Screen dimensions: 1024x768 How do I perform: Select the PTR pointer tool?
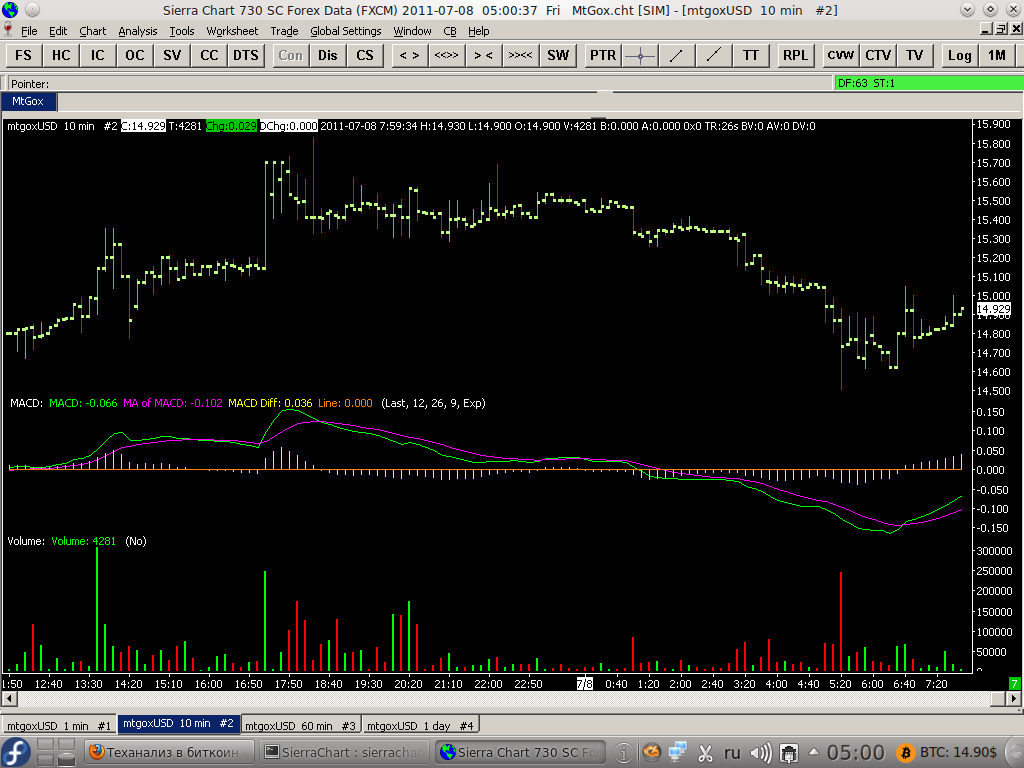tap(603, 56)
